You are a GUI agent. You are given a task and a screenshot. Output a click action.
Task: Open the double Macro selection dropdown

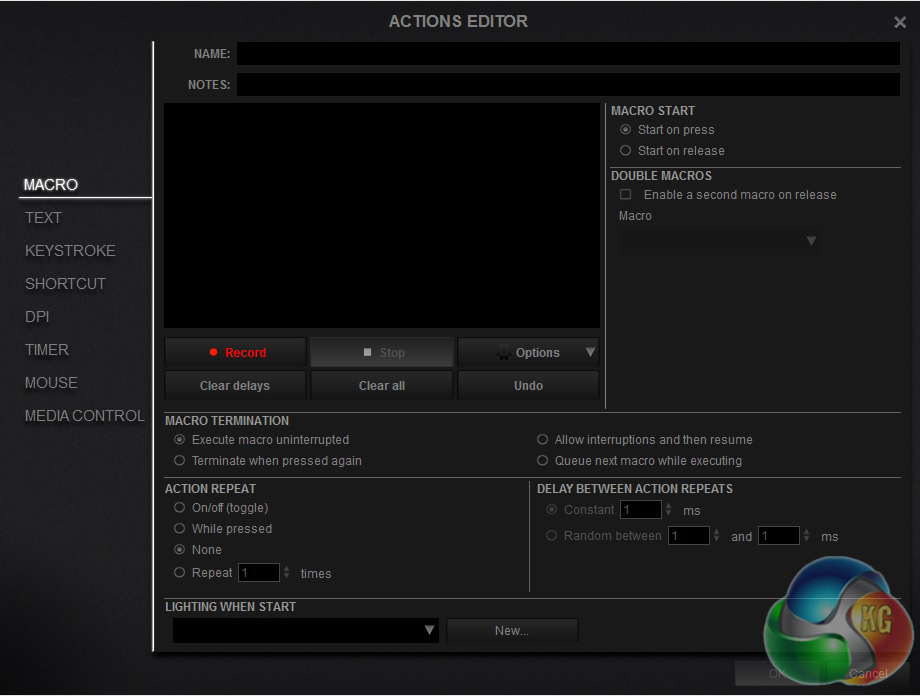(x=718, y=240)
